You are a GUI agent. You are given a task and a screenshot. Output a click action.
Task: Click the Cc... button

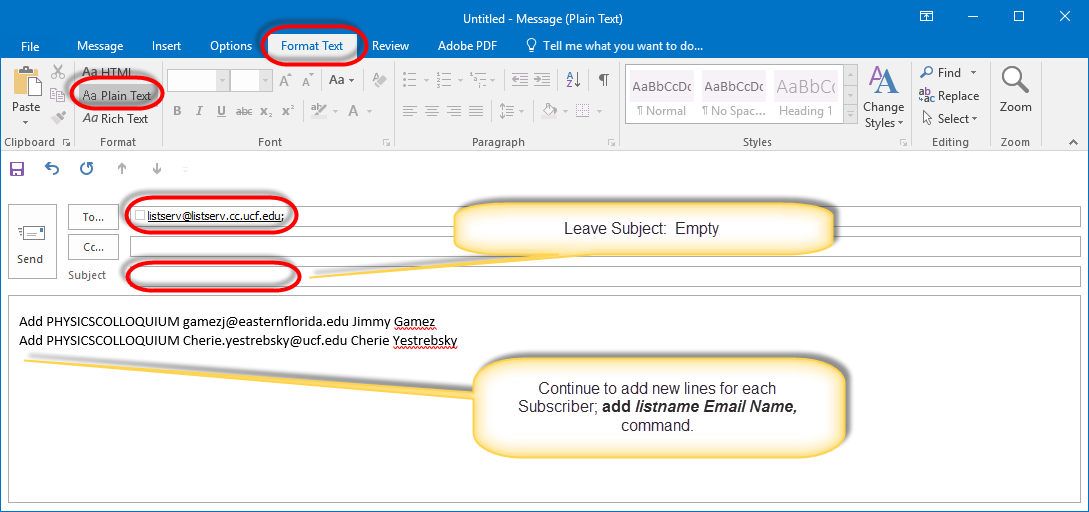(x=93, y=247)
